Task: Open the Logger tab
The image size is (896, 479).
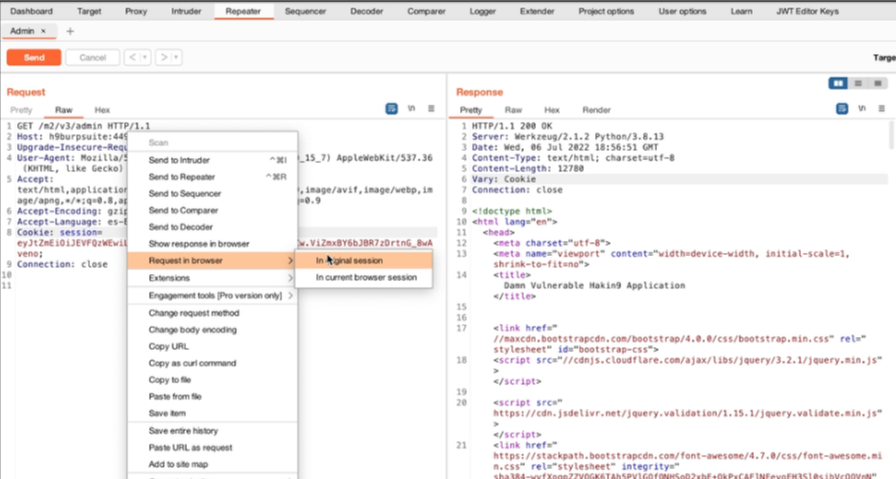Action: tap(483, 11)
